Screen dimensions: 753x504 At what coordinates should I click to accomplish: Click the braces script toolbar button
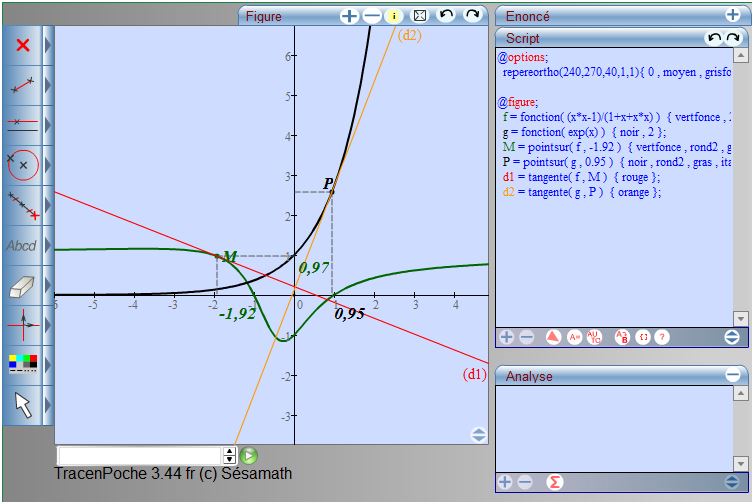(x=643, y=337)
